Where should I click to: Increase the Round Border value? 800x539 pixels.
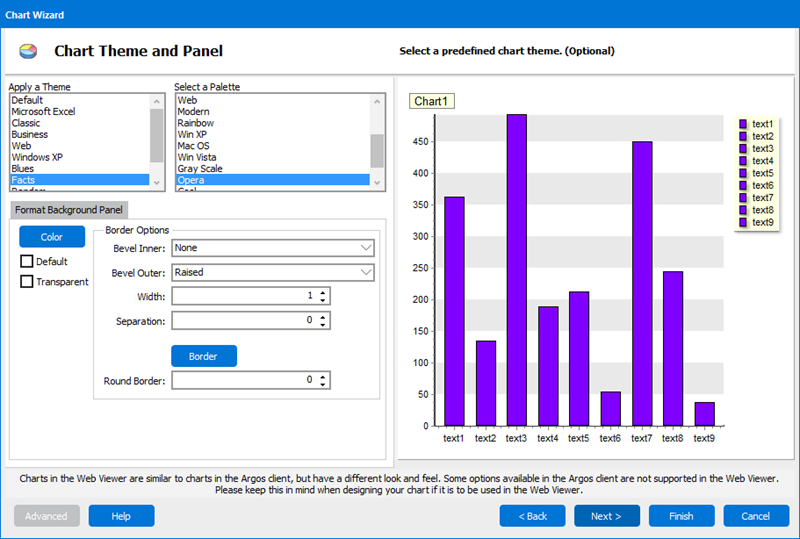click(323, 376)
